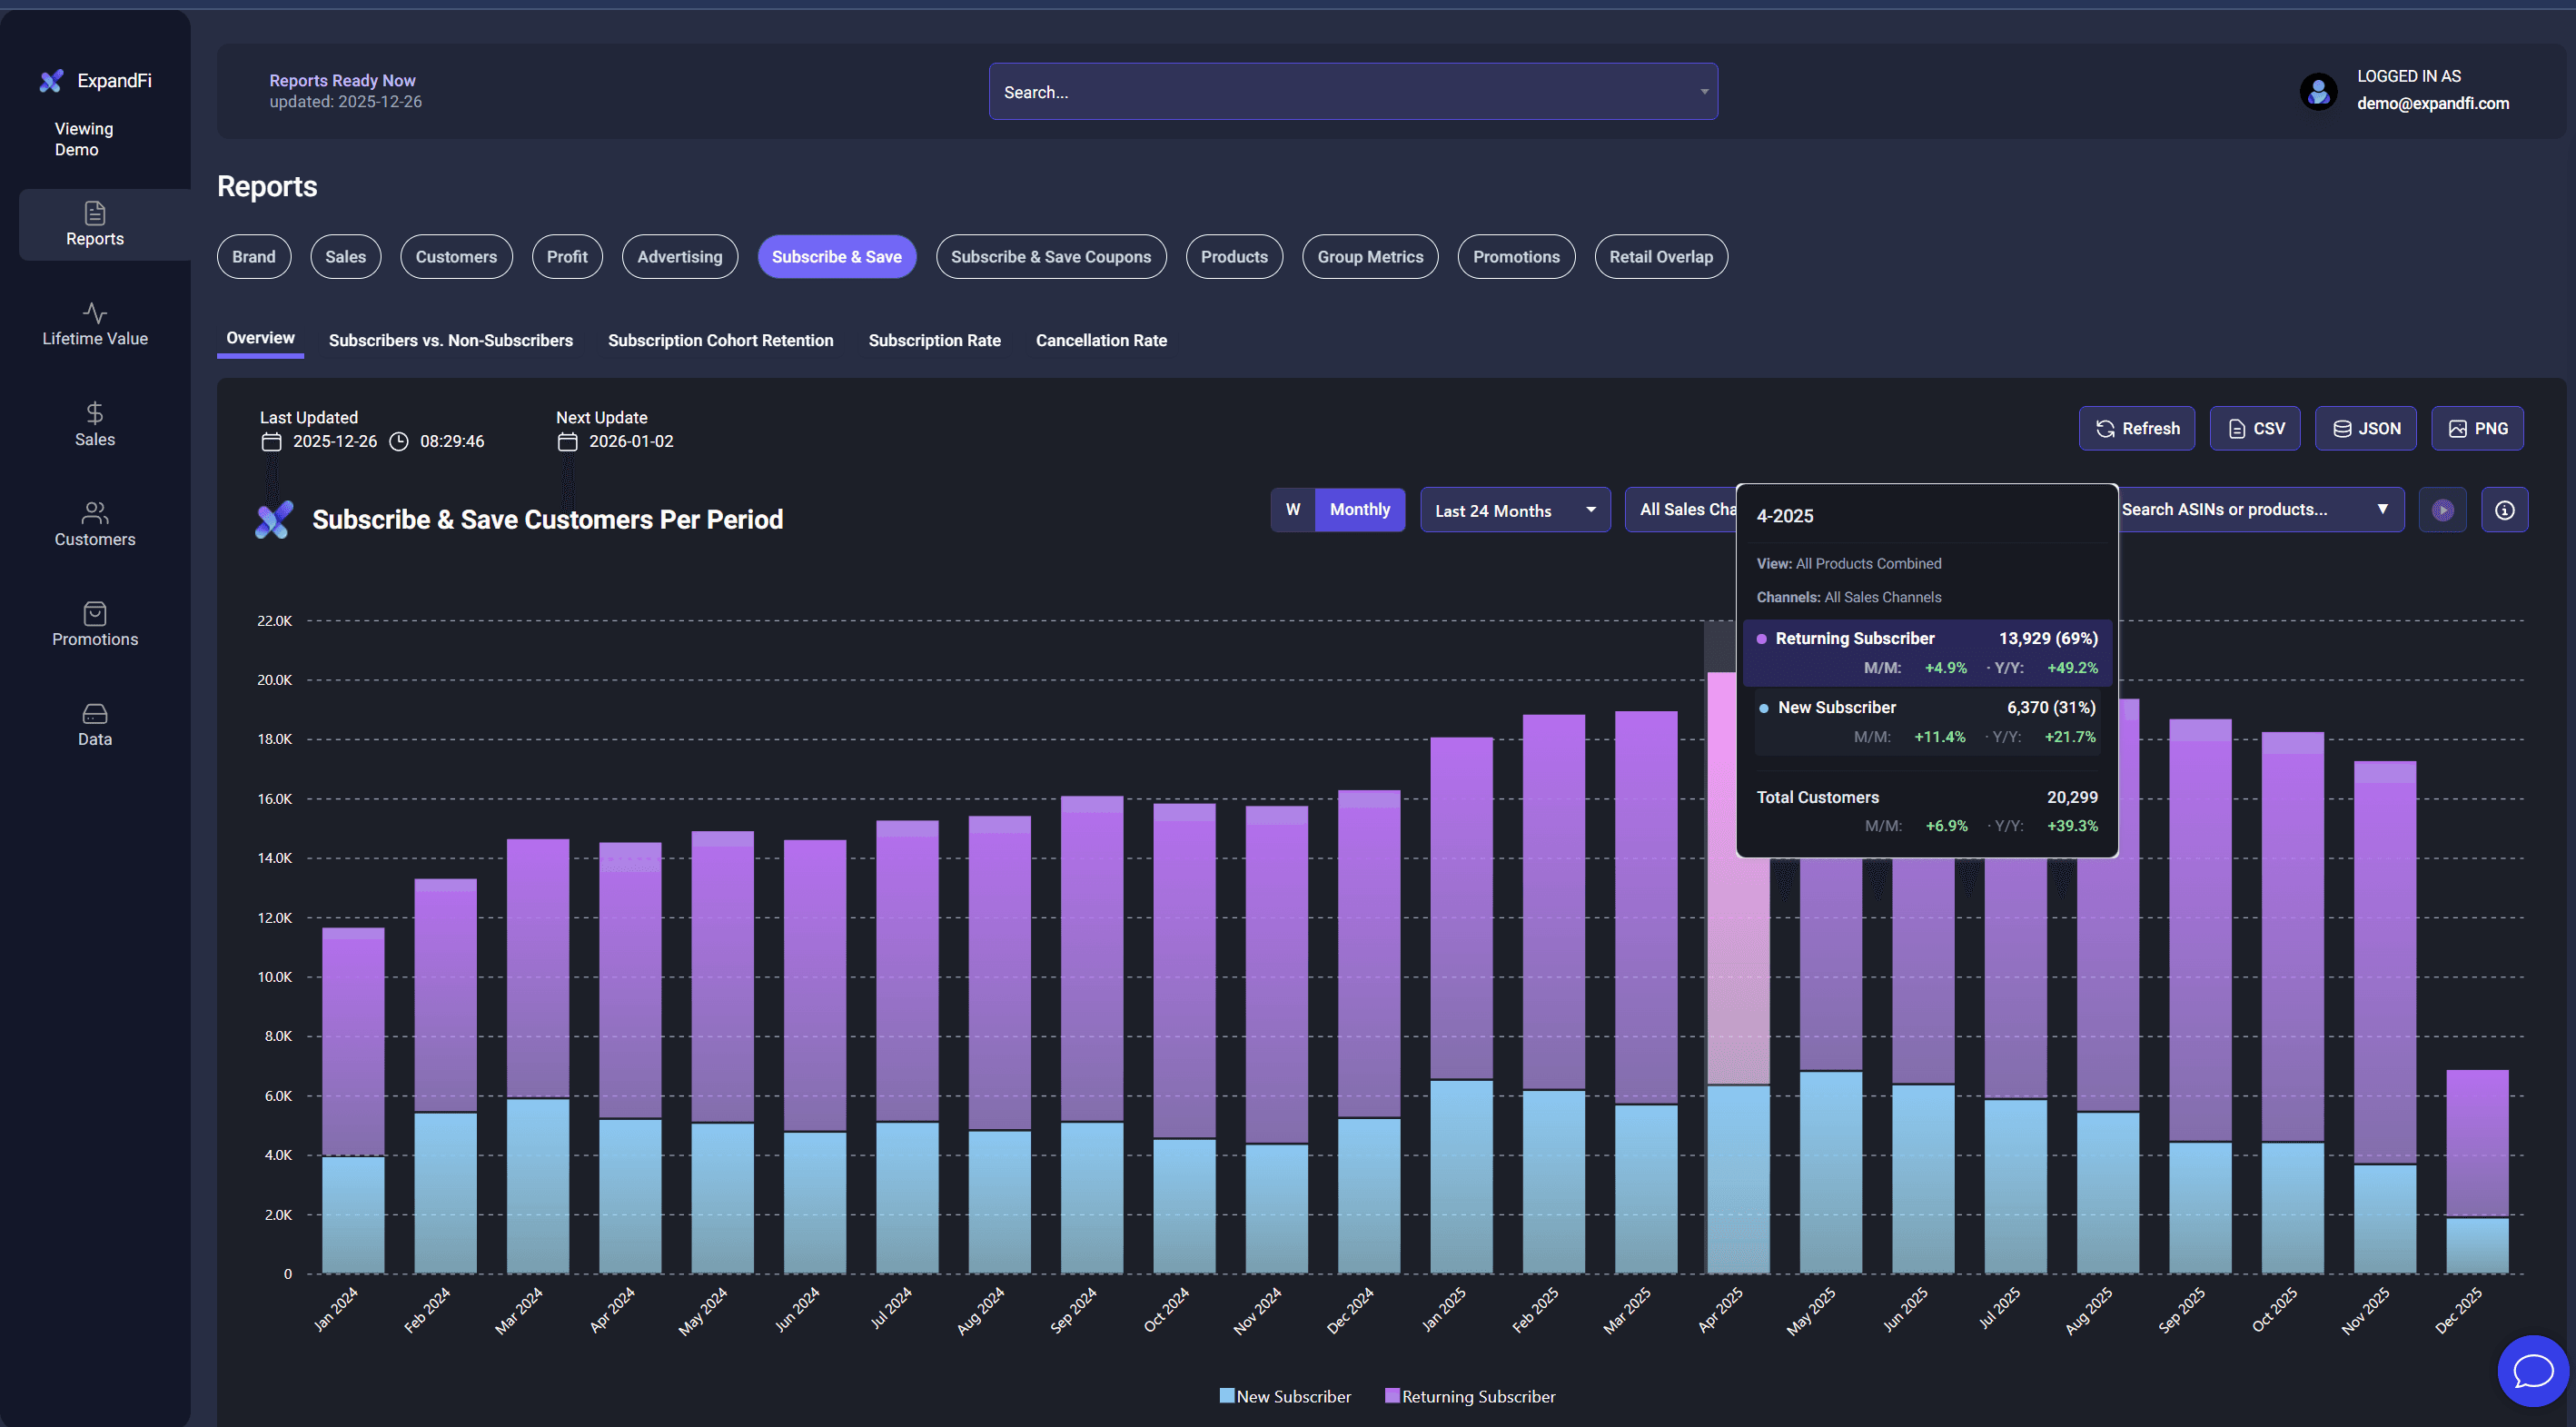Screen dimensions: 2576x1427
Task: Go to Customers via the sidebar icon
Action: [95, 523]
